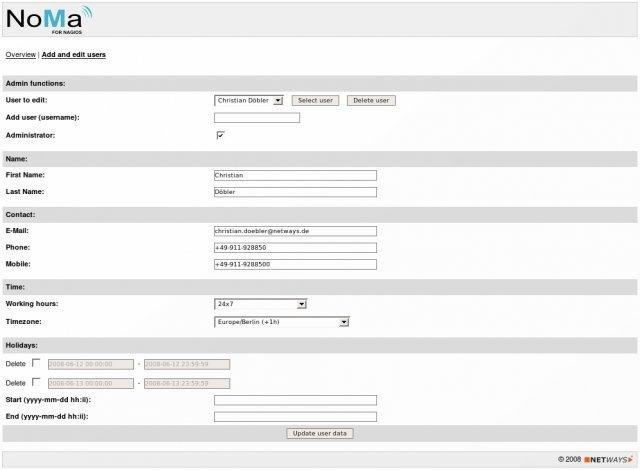Click disabled field 2008-06-12 00:00:00
The width and height of the screenshot is (640, 470).
pos(91,364)
